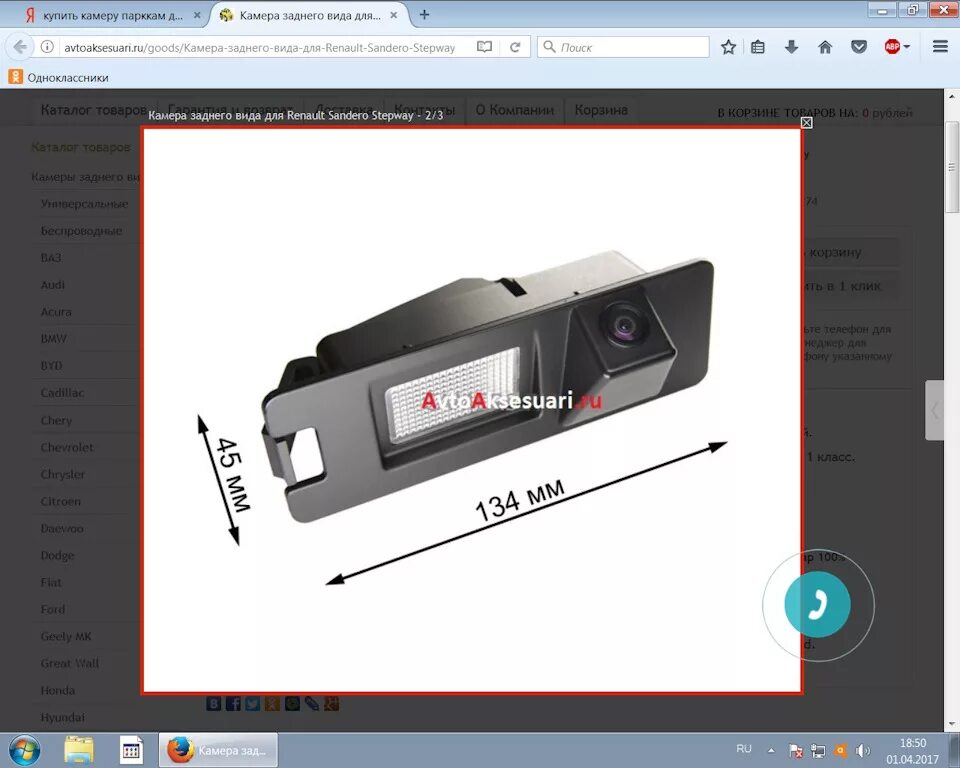Reload the current page

(515, 47)
